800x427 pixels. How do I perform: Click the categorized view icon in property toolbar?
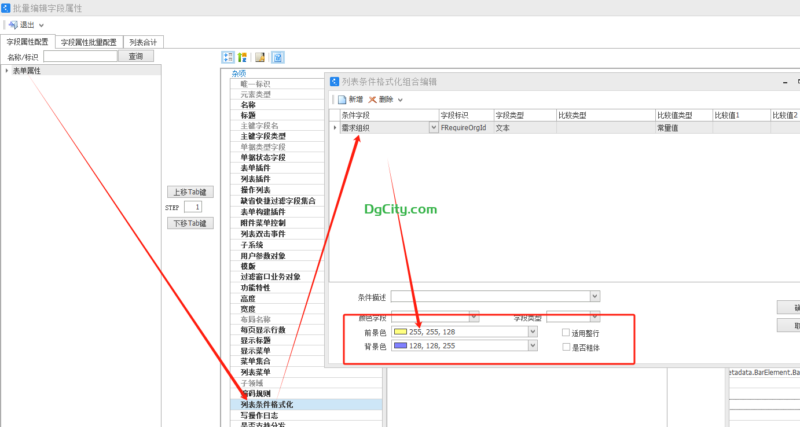coord(228,57)
